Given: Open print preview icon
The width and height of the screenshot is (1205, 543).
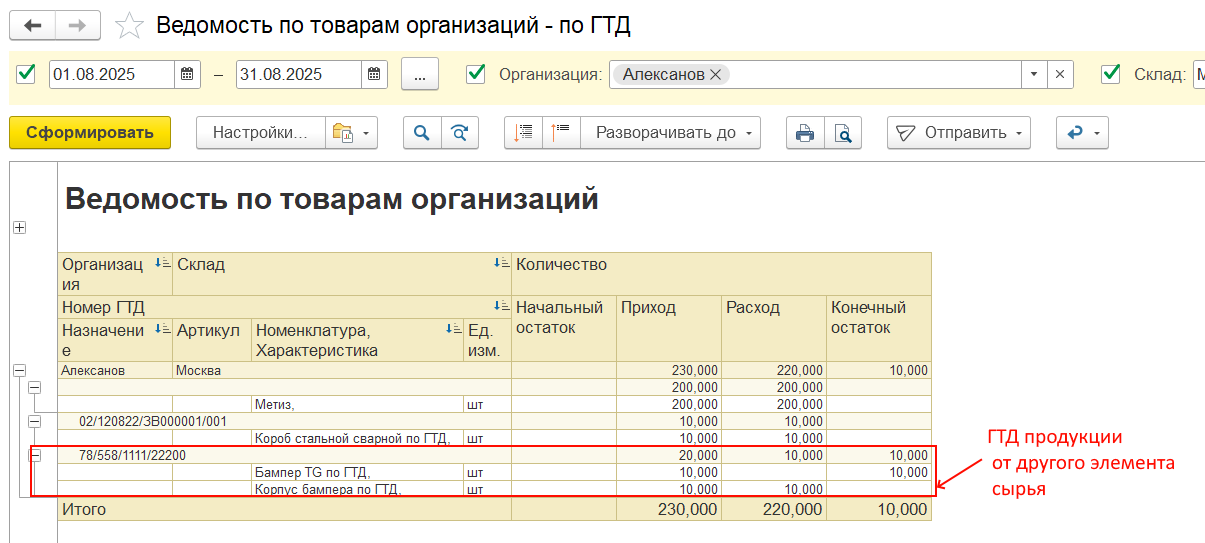Looking at the screenshot, I should (x=843, y=133).
